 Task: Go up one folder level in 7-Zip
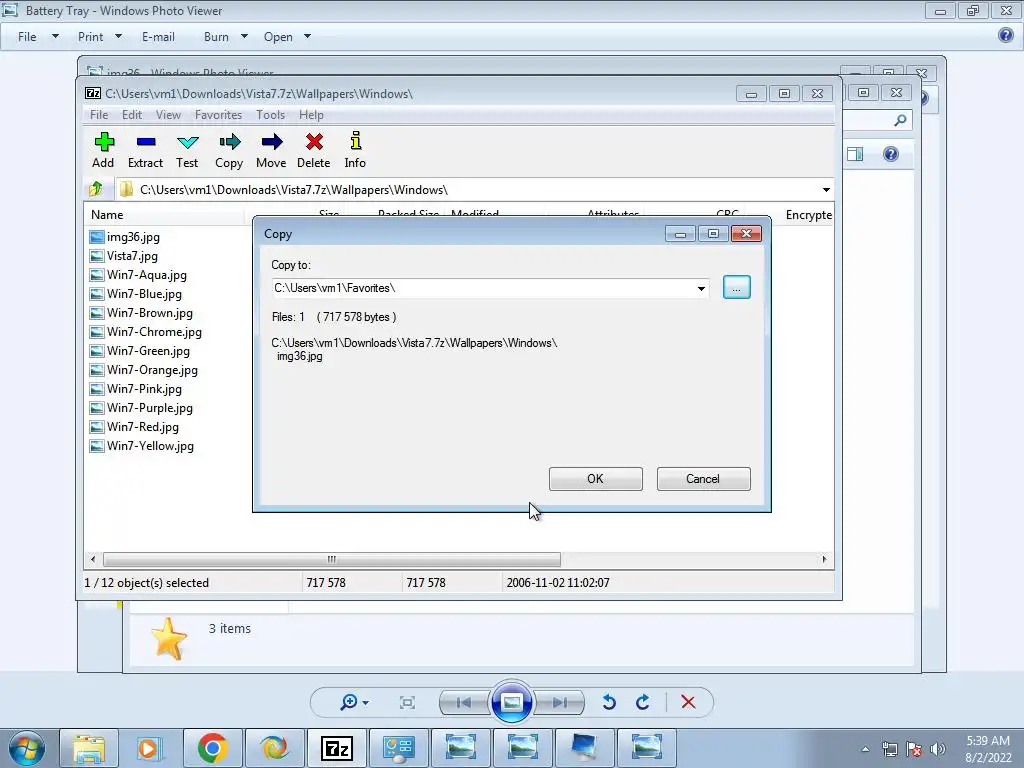96,189
